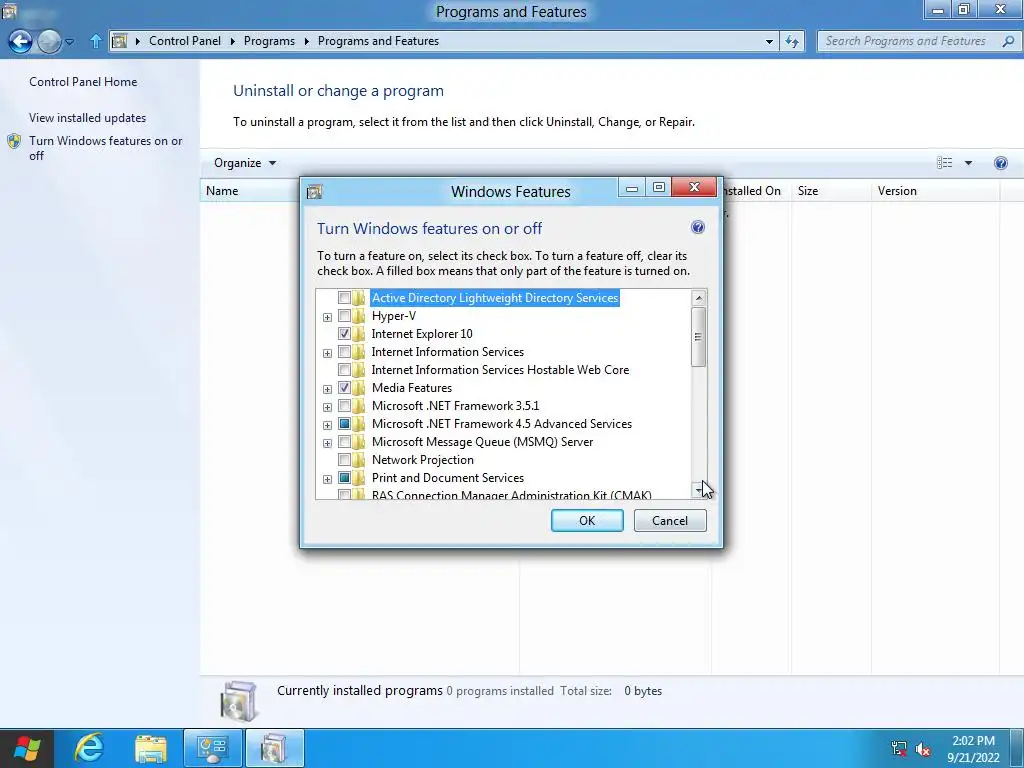This screenshot has width=1024, height=768.
Task: Check Microsoft .NET Framework 3.5.1
Action: (344, 406)
